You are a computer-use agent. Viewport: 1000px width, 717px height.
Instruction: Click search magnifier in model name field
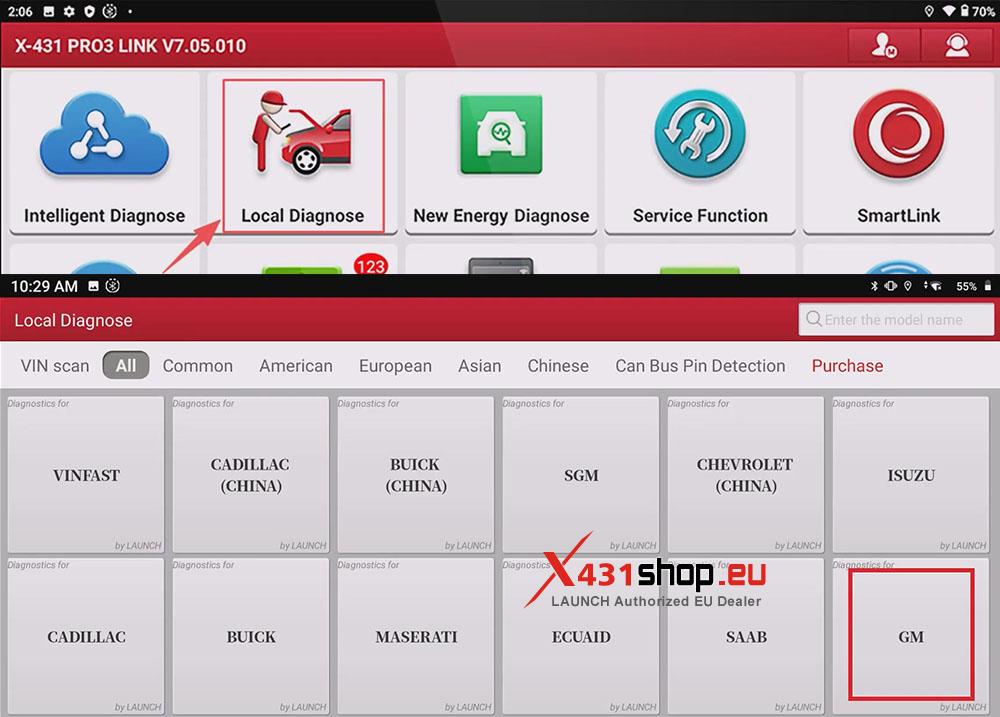[x=813, y=318]
